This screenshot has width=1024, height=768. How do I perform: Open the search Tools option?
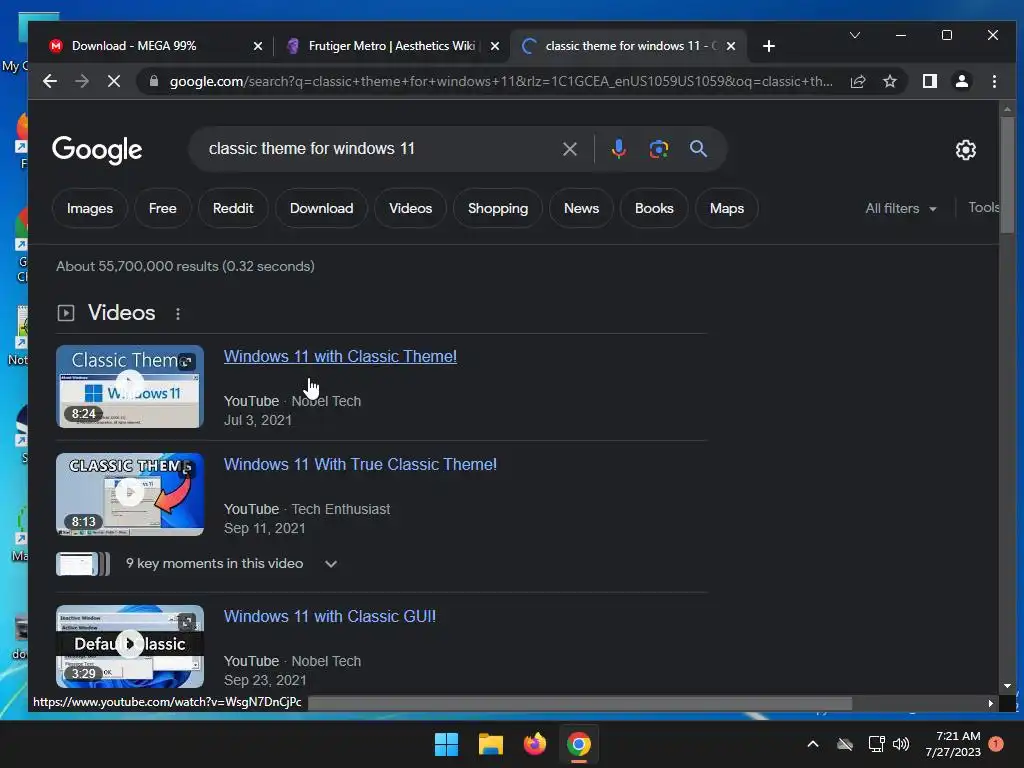pyautogui.click(x=984, y=208)
